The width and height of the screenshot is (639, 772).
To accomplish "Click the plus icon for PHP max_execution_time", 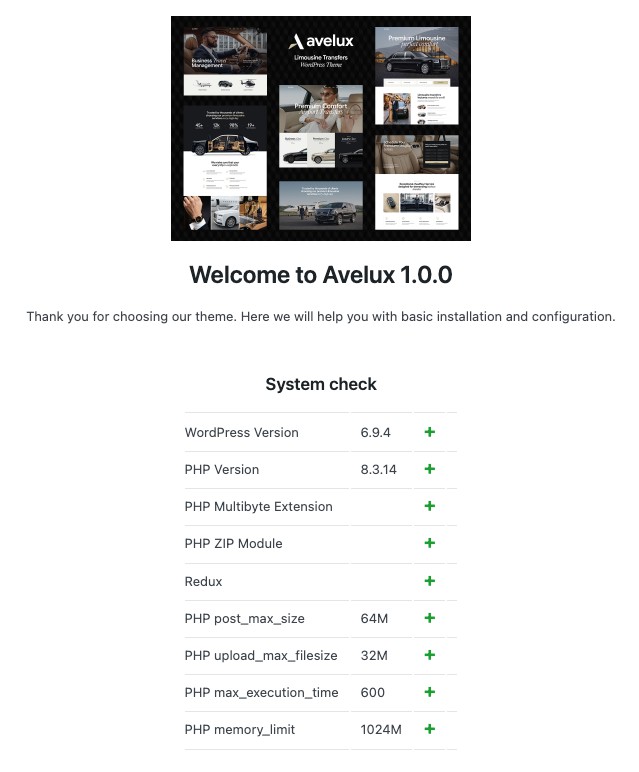I will 430,692.
